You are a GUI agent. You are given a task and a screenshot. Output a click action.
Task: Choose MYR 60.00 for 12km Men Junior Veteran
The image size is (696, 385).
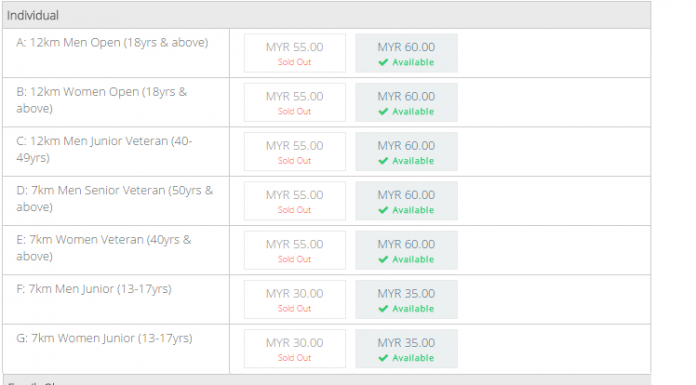[x=406, y=152]
